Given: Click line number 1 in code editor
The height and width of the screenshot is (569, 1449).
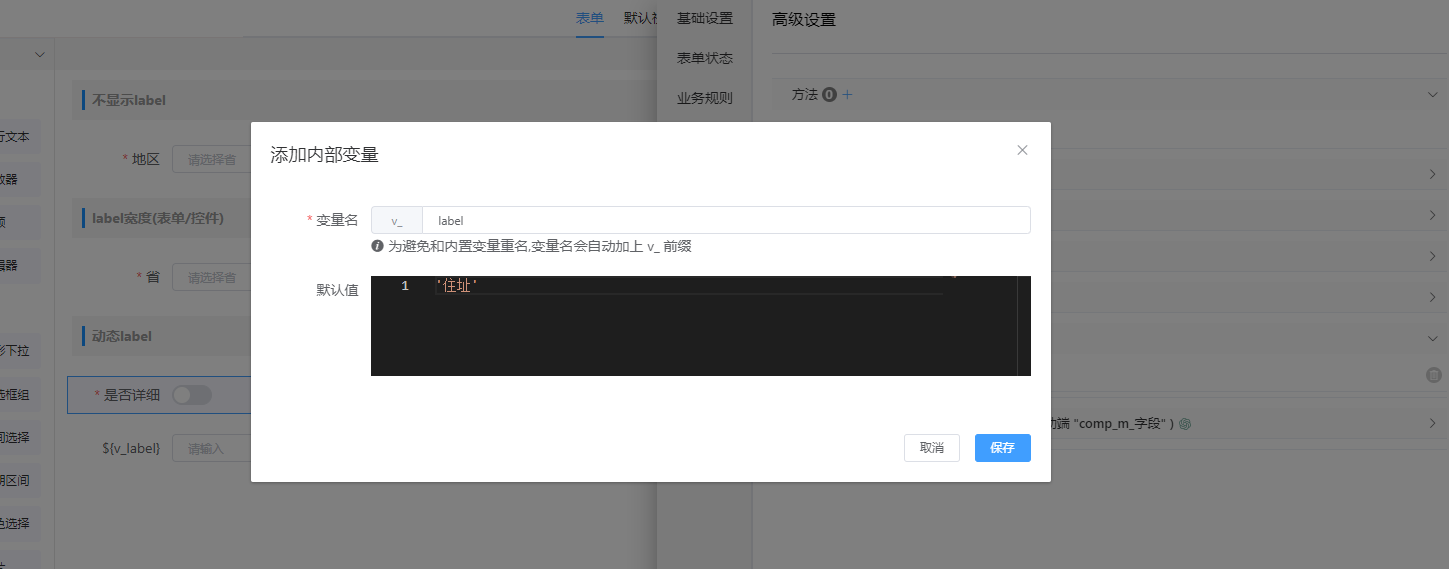Looking at the screenshot, I should pyautogui.click(x=405, y=286).
